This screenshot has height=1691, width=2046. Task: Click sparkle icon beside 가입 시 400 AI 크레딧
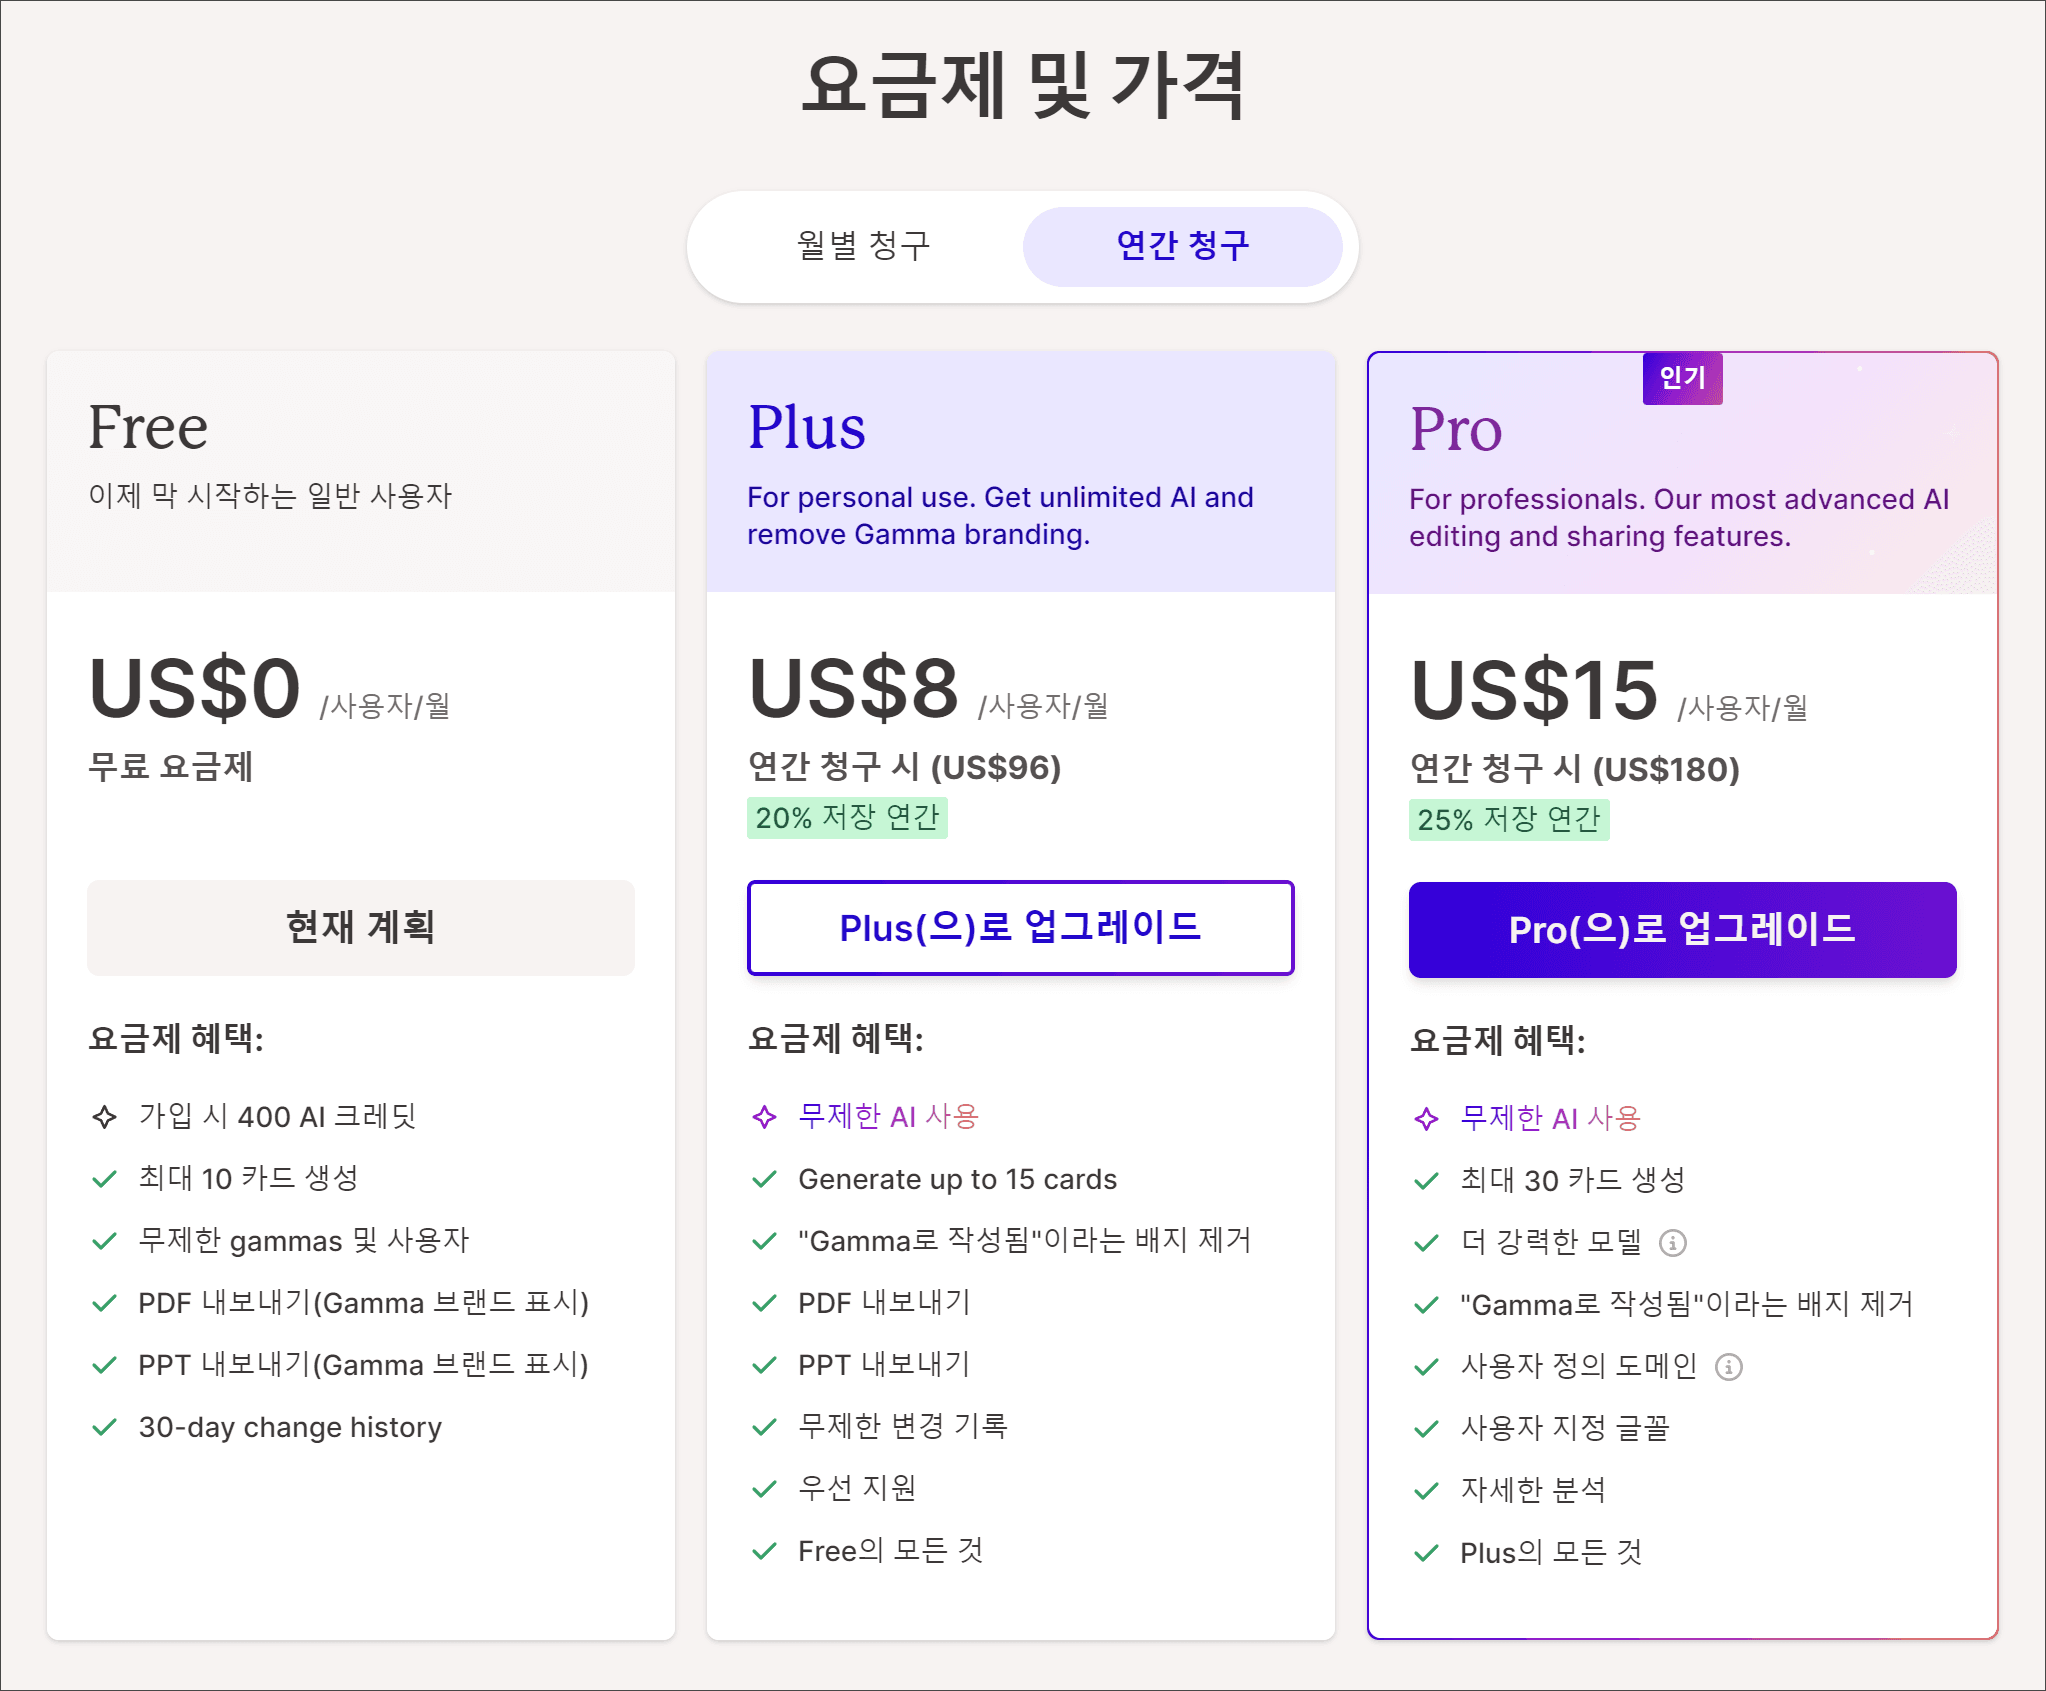[x=104, y=1117]
